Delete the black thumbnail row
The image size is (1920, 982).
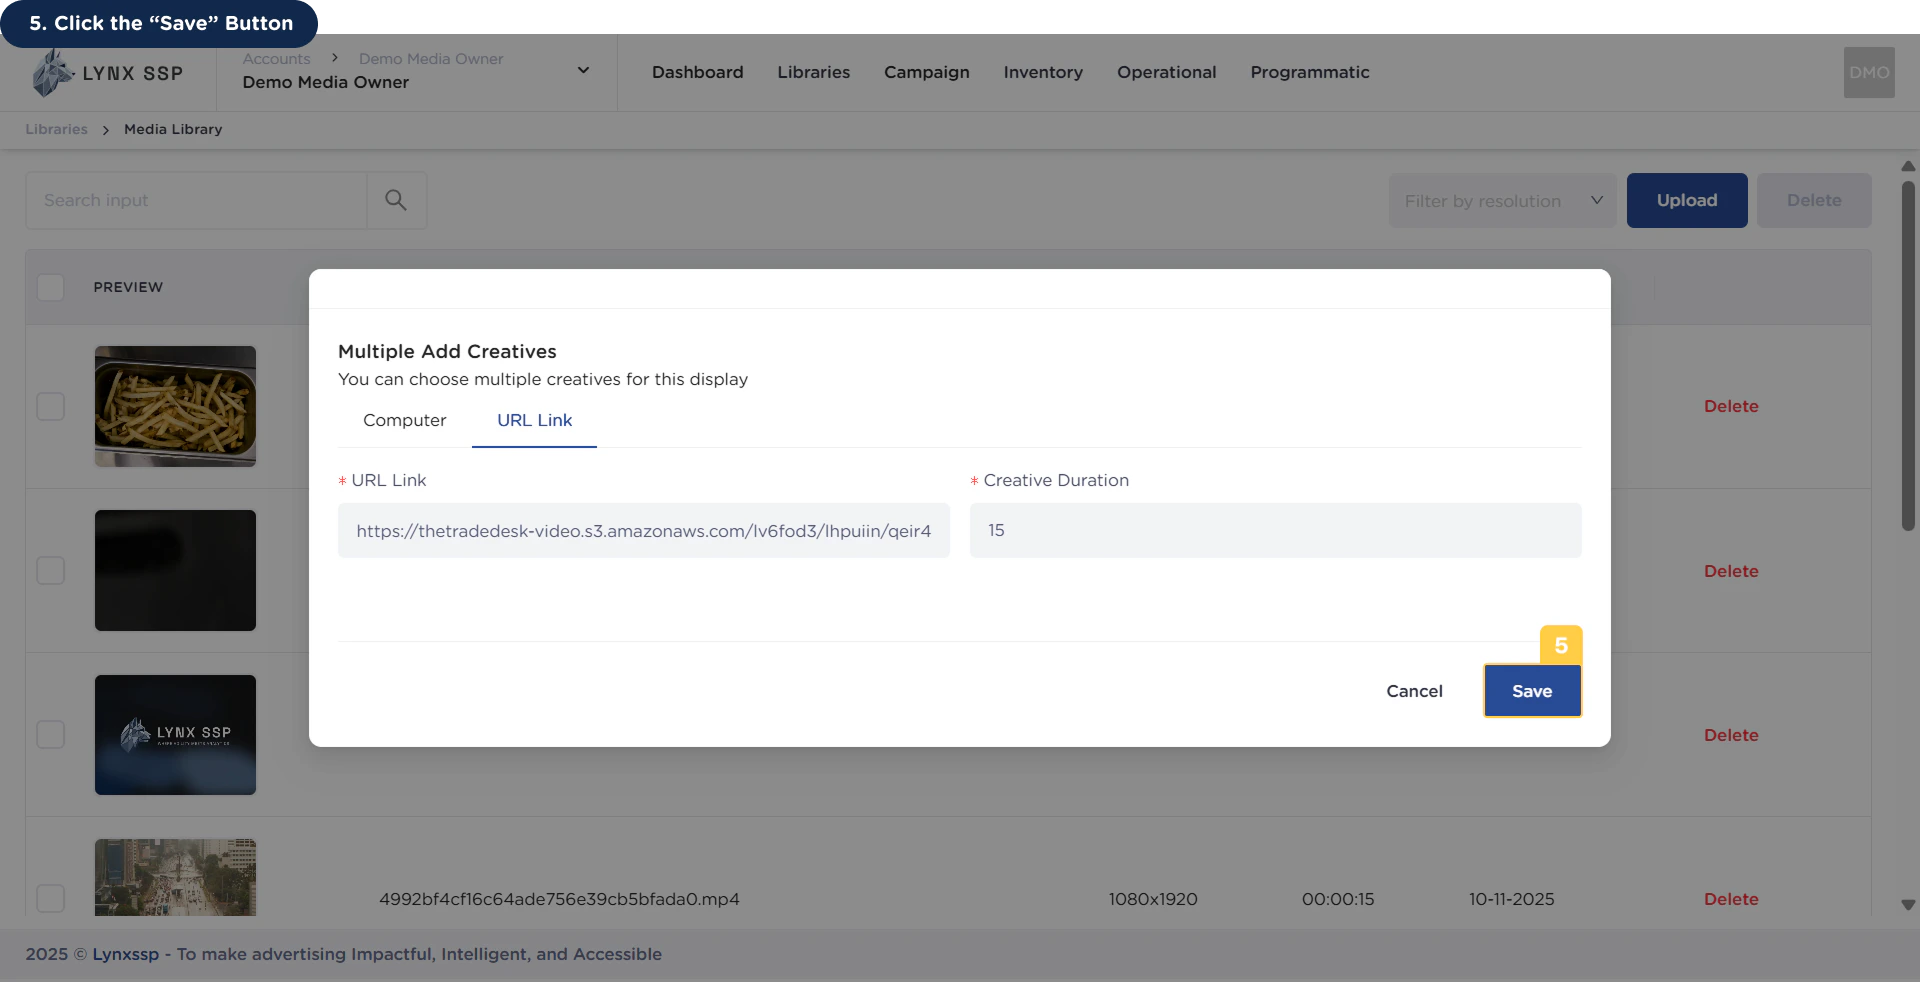pos(1731,571)
